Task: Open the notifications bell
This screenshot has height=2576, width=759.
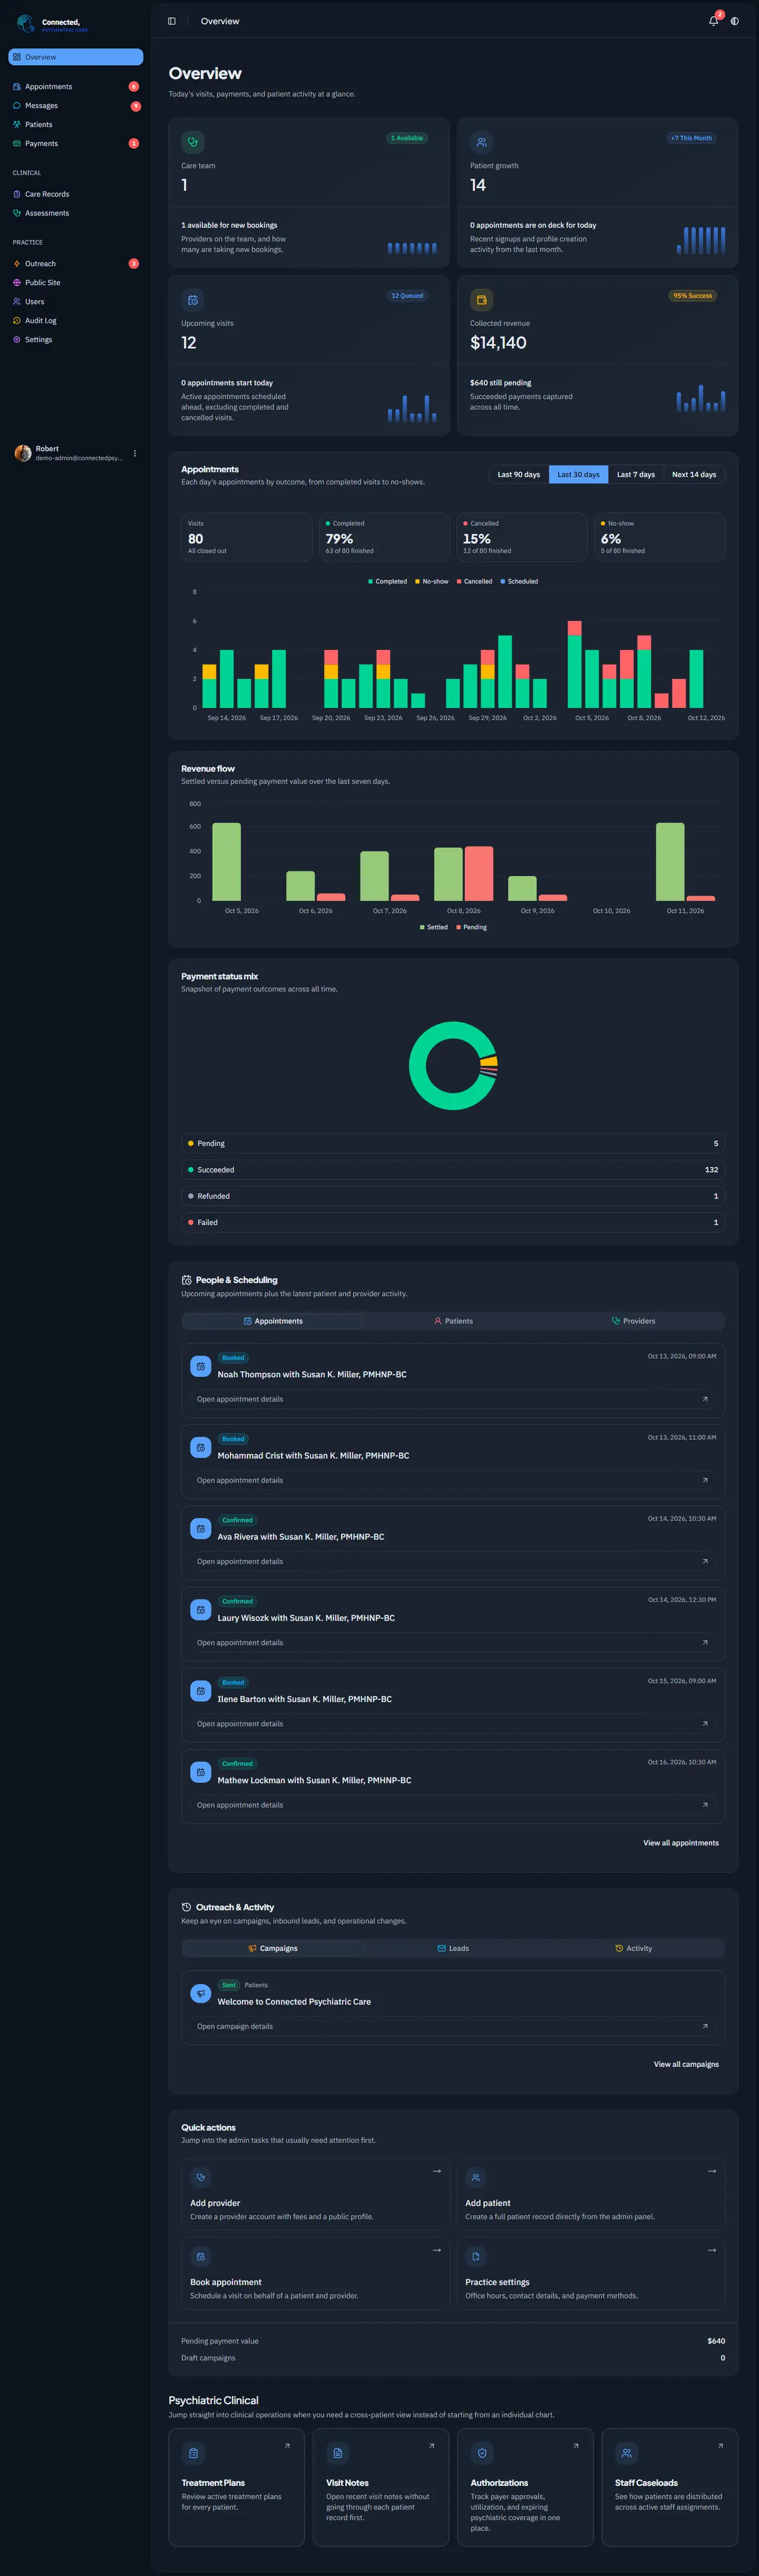Action: click(x=713, y=21)
